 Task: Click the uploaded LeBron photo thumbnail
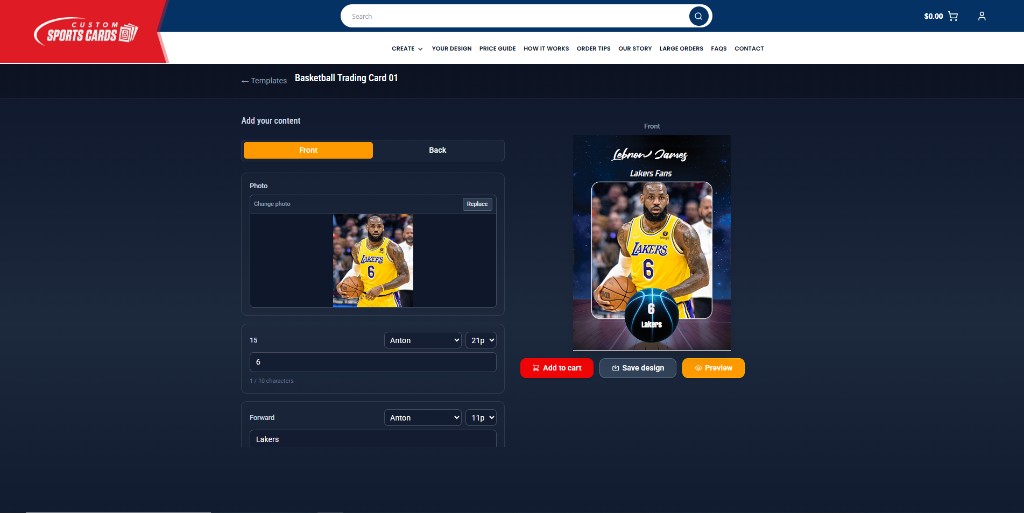pos(373,260)
